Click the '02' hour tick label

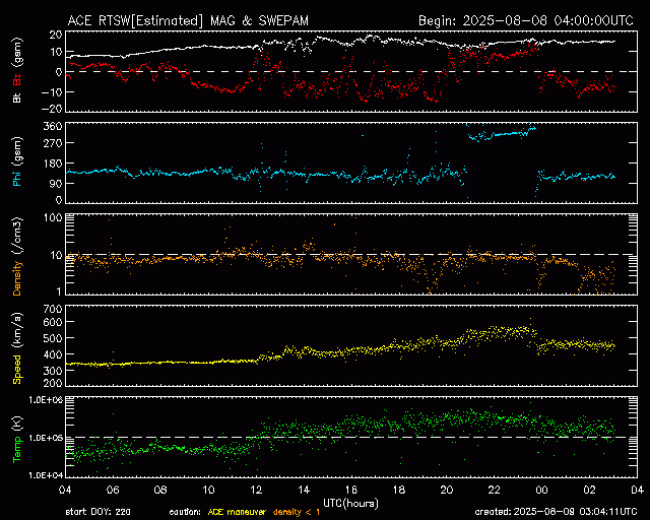point(589,490)
